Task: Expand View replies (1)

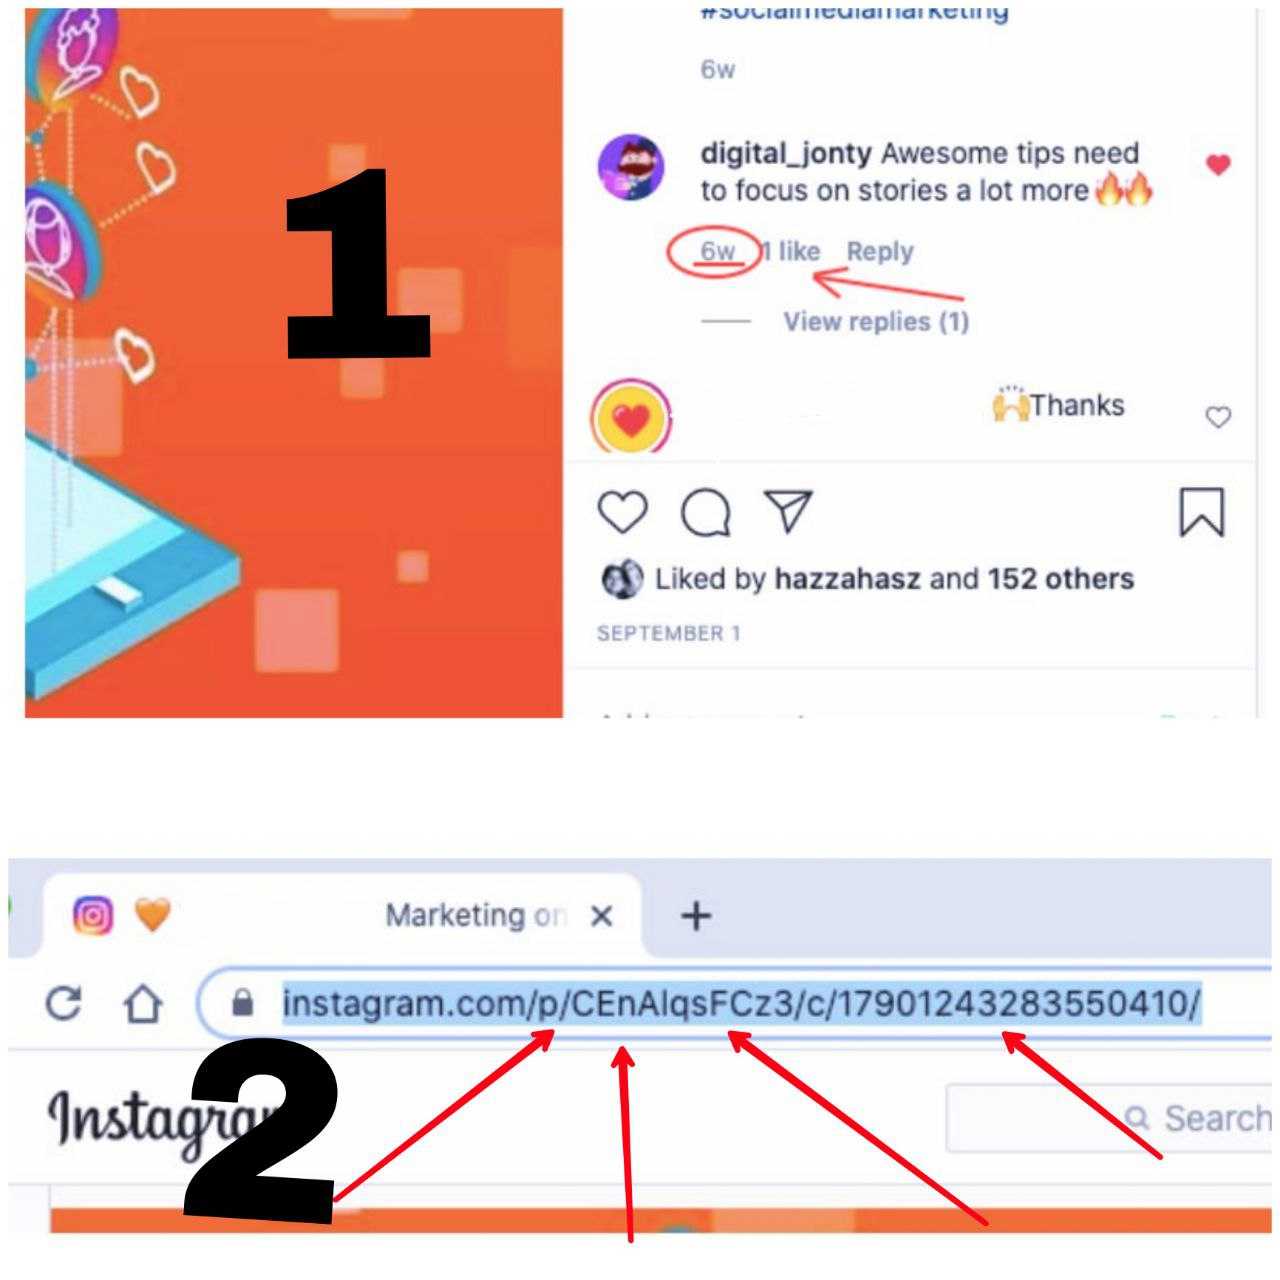Action: 876,321
